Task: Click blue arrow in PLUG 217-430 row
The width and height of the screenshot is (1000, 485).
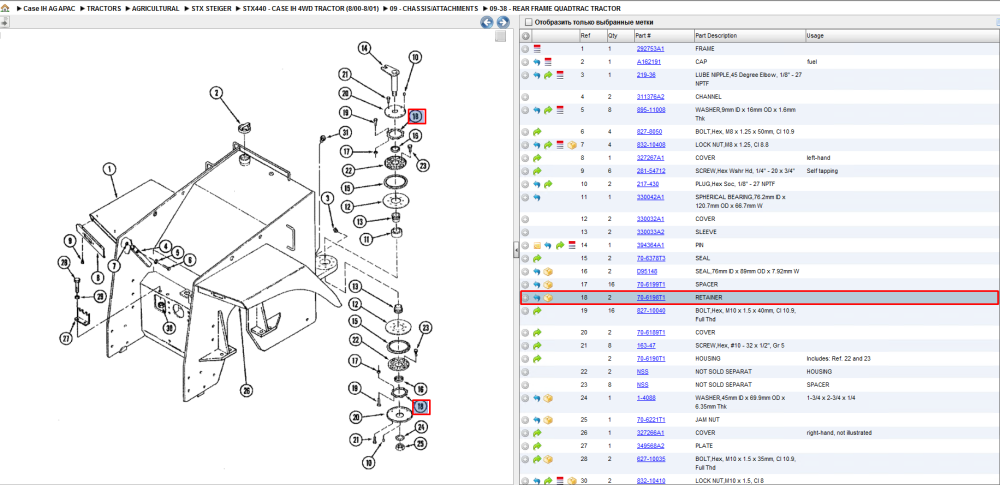Action: pyautogui.click(x=537, y=184)
